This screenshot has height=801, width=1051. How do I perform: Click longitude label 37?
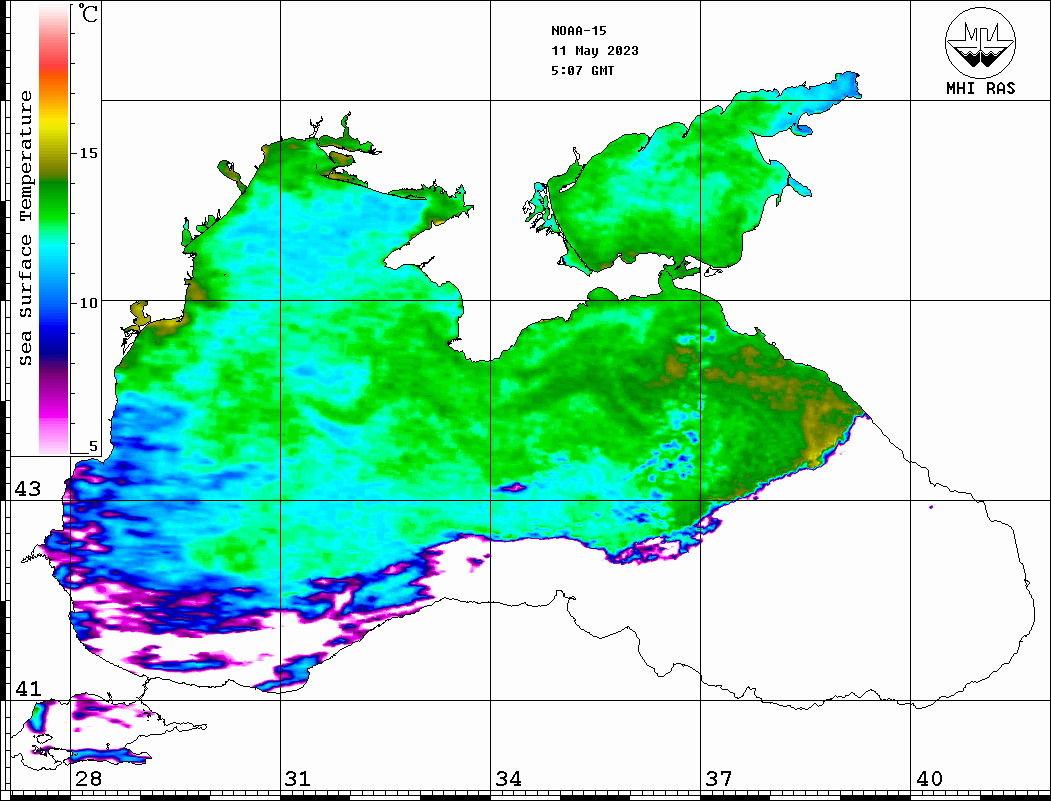[719, 779]
